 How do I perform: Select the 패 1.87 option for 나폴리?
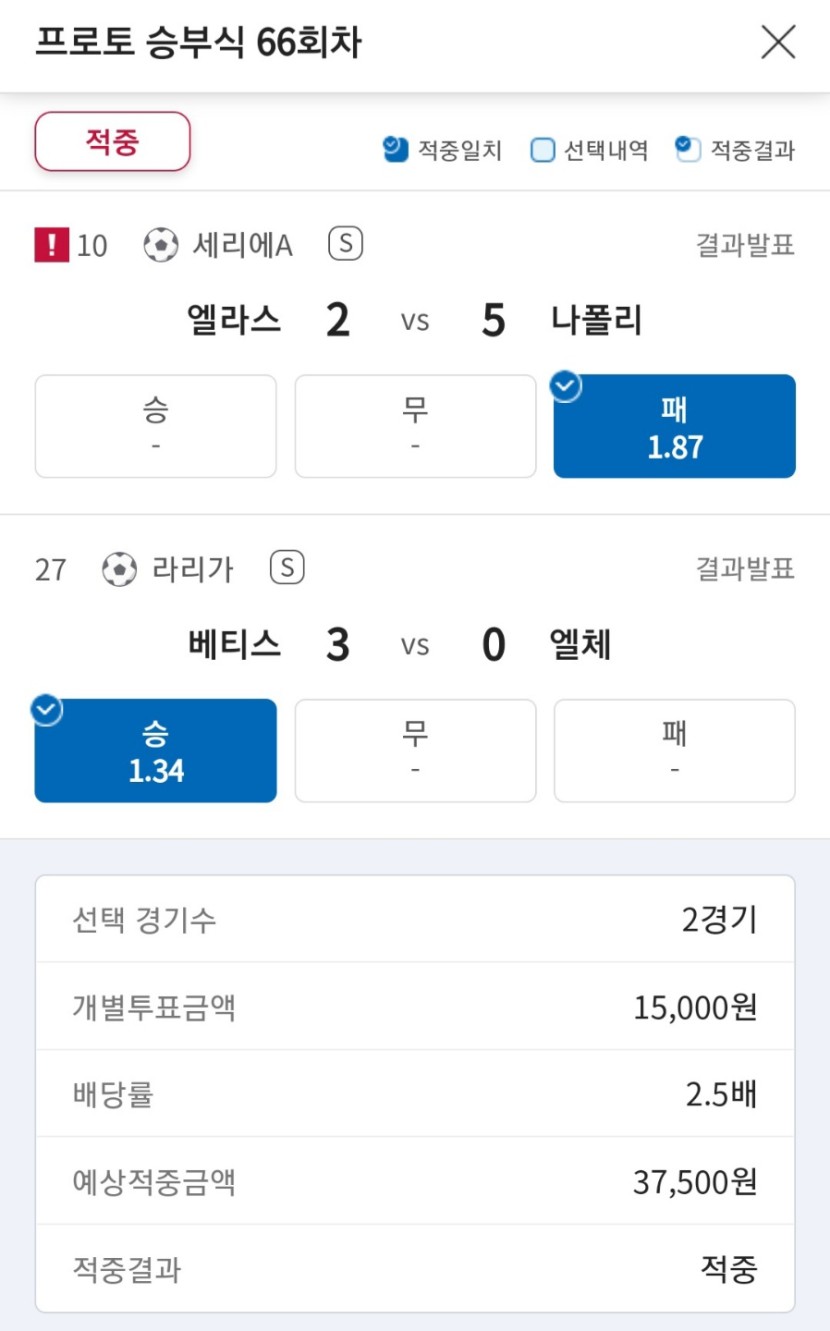pyautogui.click(x=675, y=426)
